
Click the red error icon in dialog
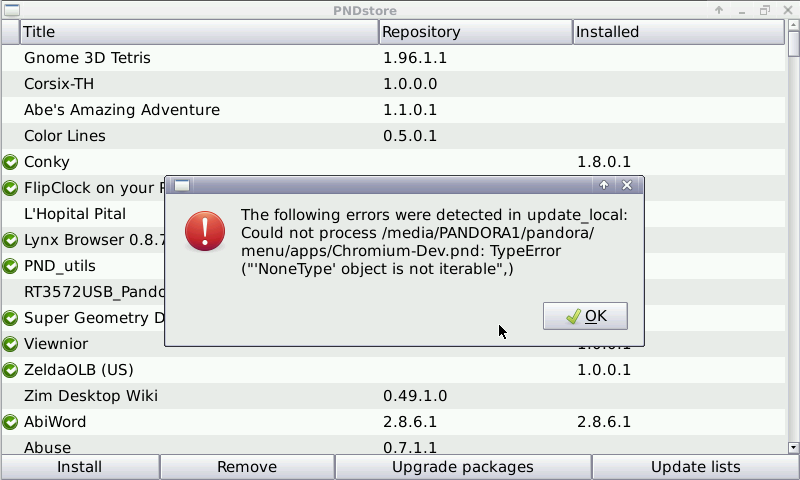tap(205, 231)
